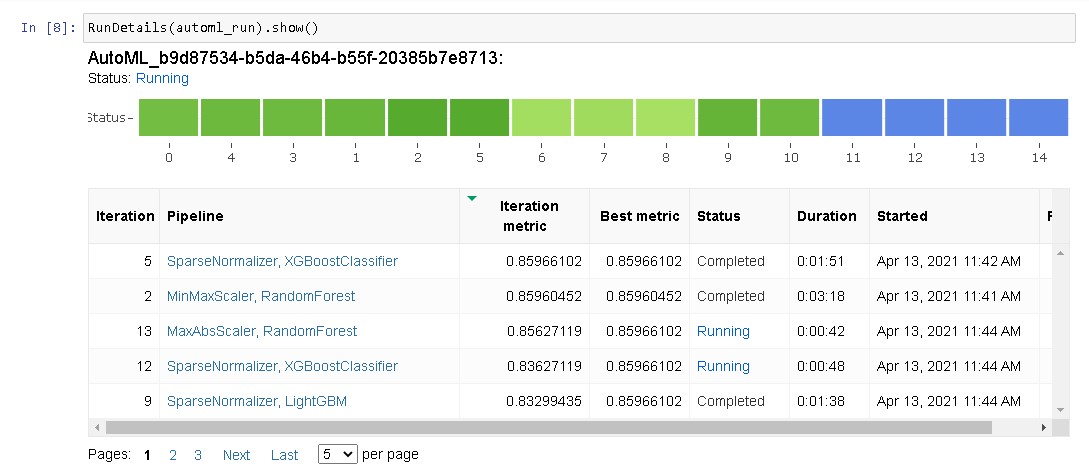Click the status block for iteration 3

[292, 117]
